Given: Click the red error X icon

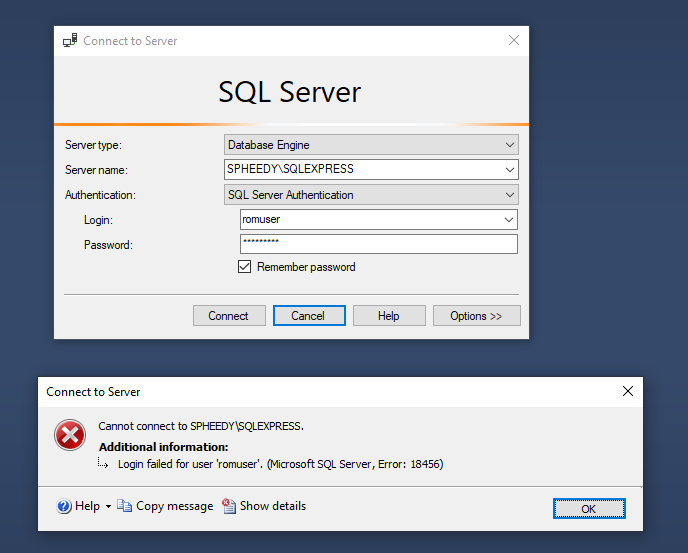Looking at the screenshot, I should click(70, 435).
